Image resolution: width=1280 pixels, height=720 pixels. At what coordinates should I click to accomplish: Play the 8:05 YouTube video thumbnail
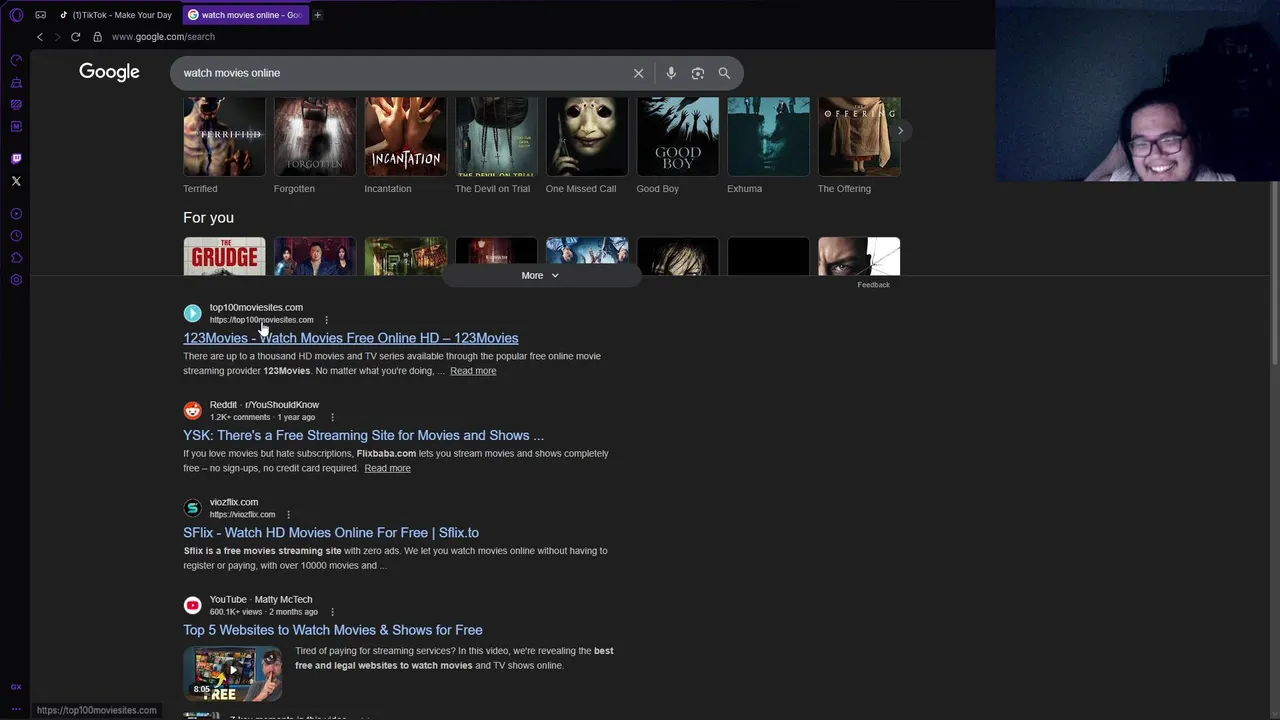coord(232,674)
